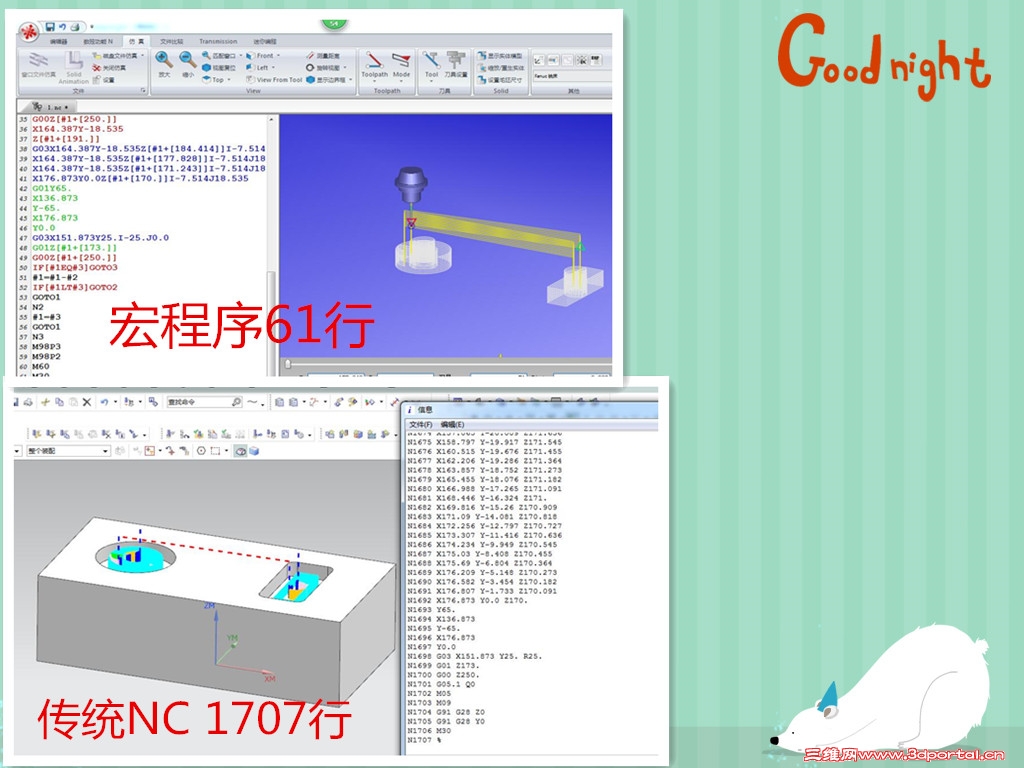Click the search magnifier in 查找命令 box
This screenshot has height=768, width=1024.
[237, 402]
